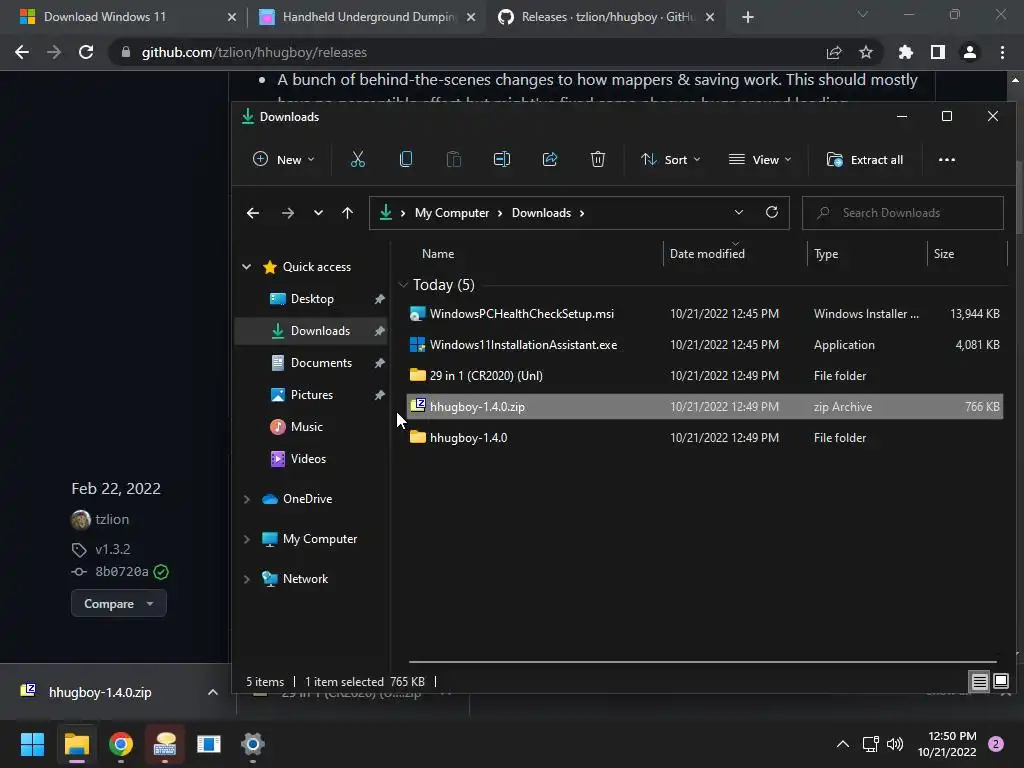This screenshot has height=768, width=1024.
Task: Switch to the large thumbnails layout icon
Action: coord(1000,682)
